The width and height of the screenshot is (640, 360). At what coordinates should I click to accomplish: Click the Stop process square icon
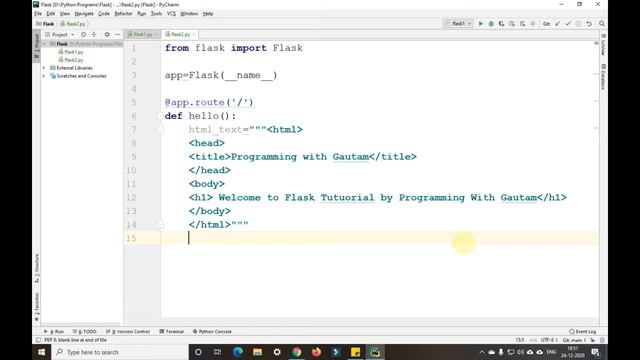(x=533, y=24)
